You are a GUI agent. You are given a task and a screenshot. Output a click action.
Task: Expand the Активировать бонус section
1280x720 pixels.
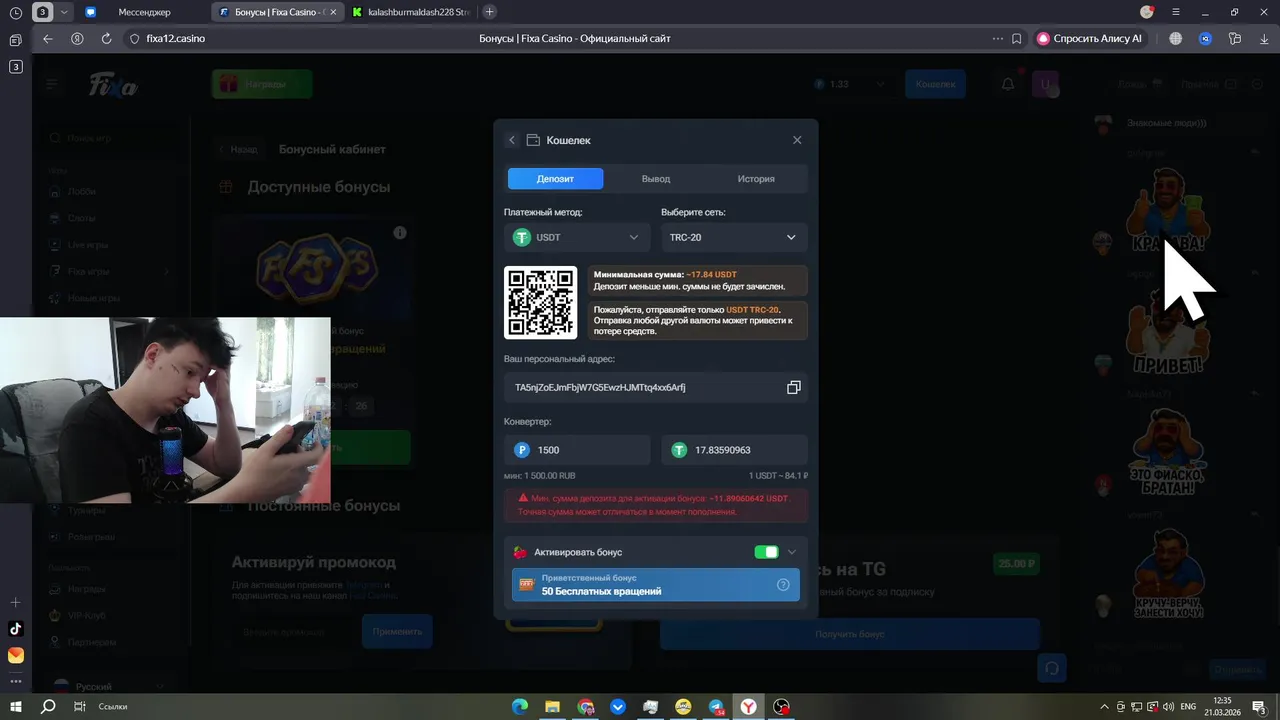(x=792, y=552)
